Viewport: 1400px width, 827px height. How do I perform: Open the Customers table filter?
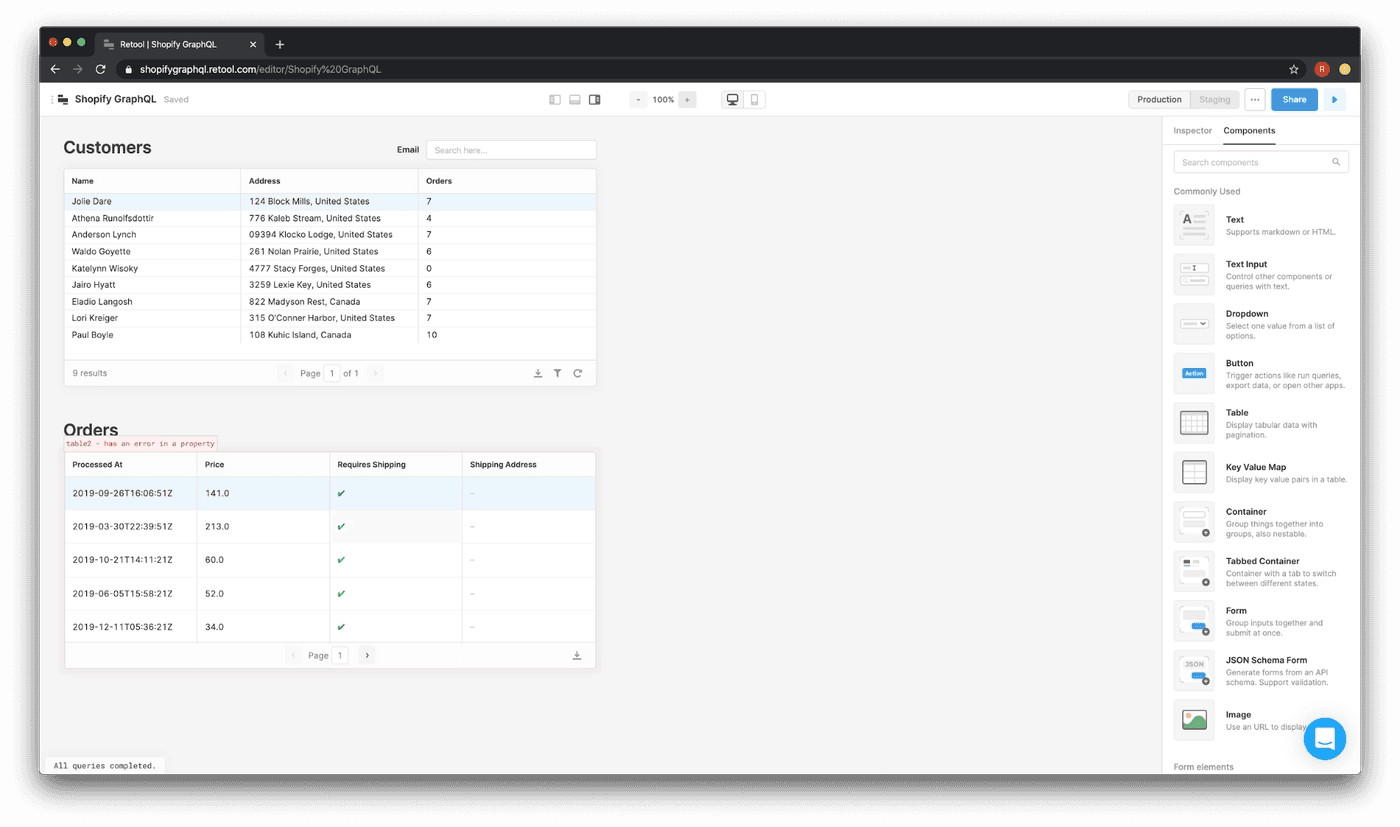click(x=558, y=373)
